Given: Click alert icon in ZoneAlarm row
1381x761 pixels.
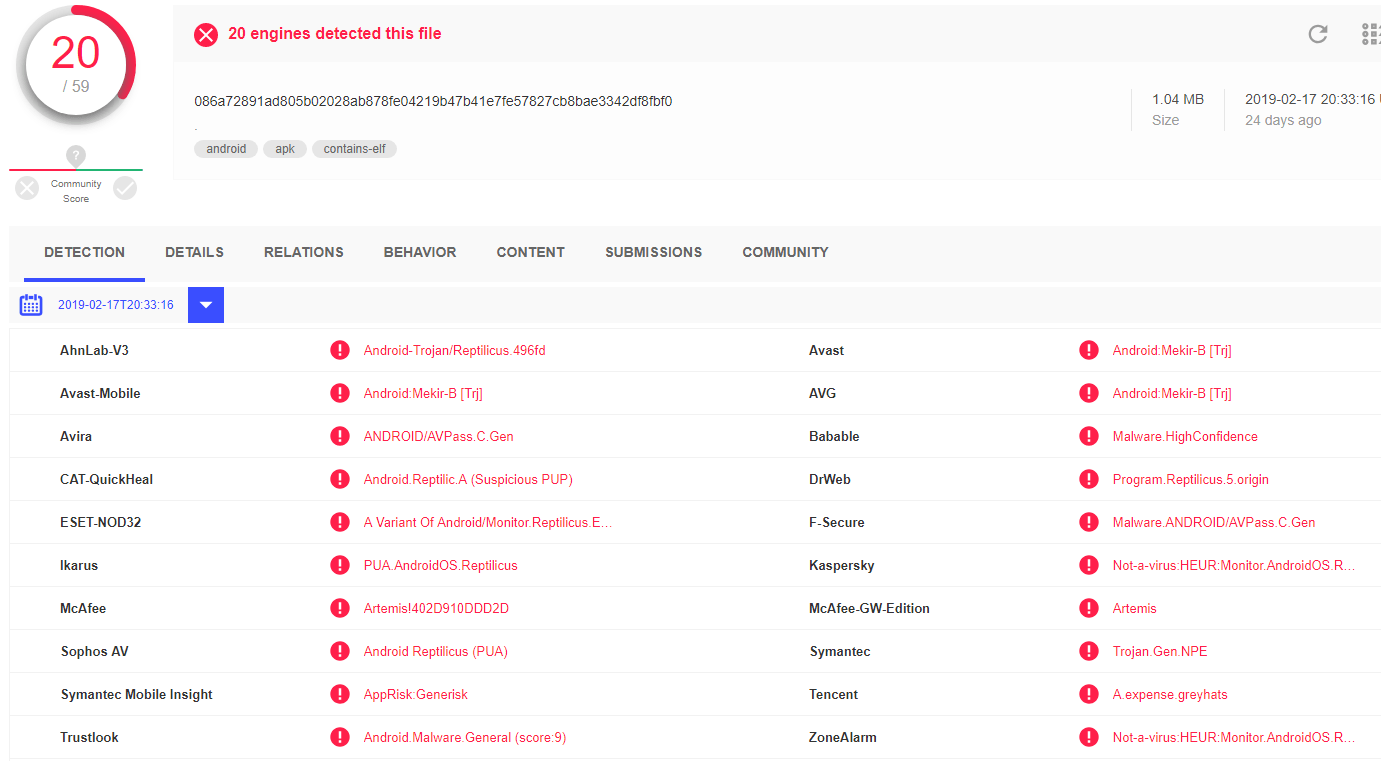Looking at the screenshot, I should click(1089, 737).
